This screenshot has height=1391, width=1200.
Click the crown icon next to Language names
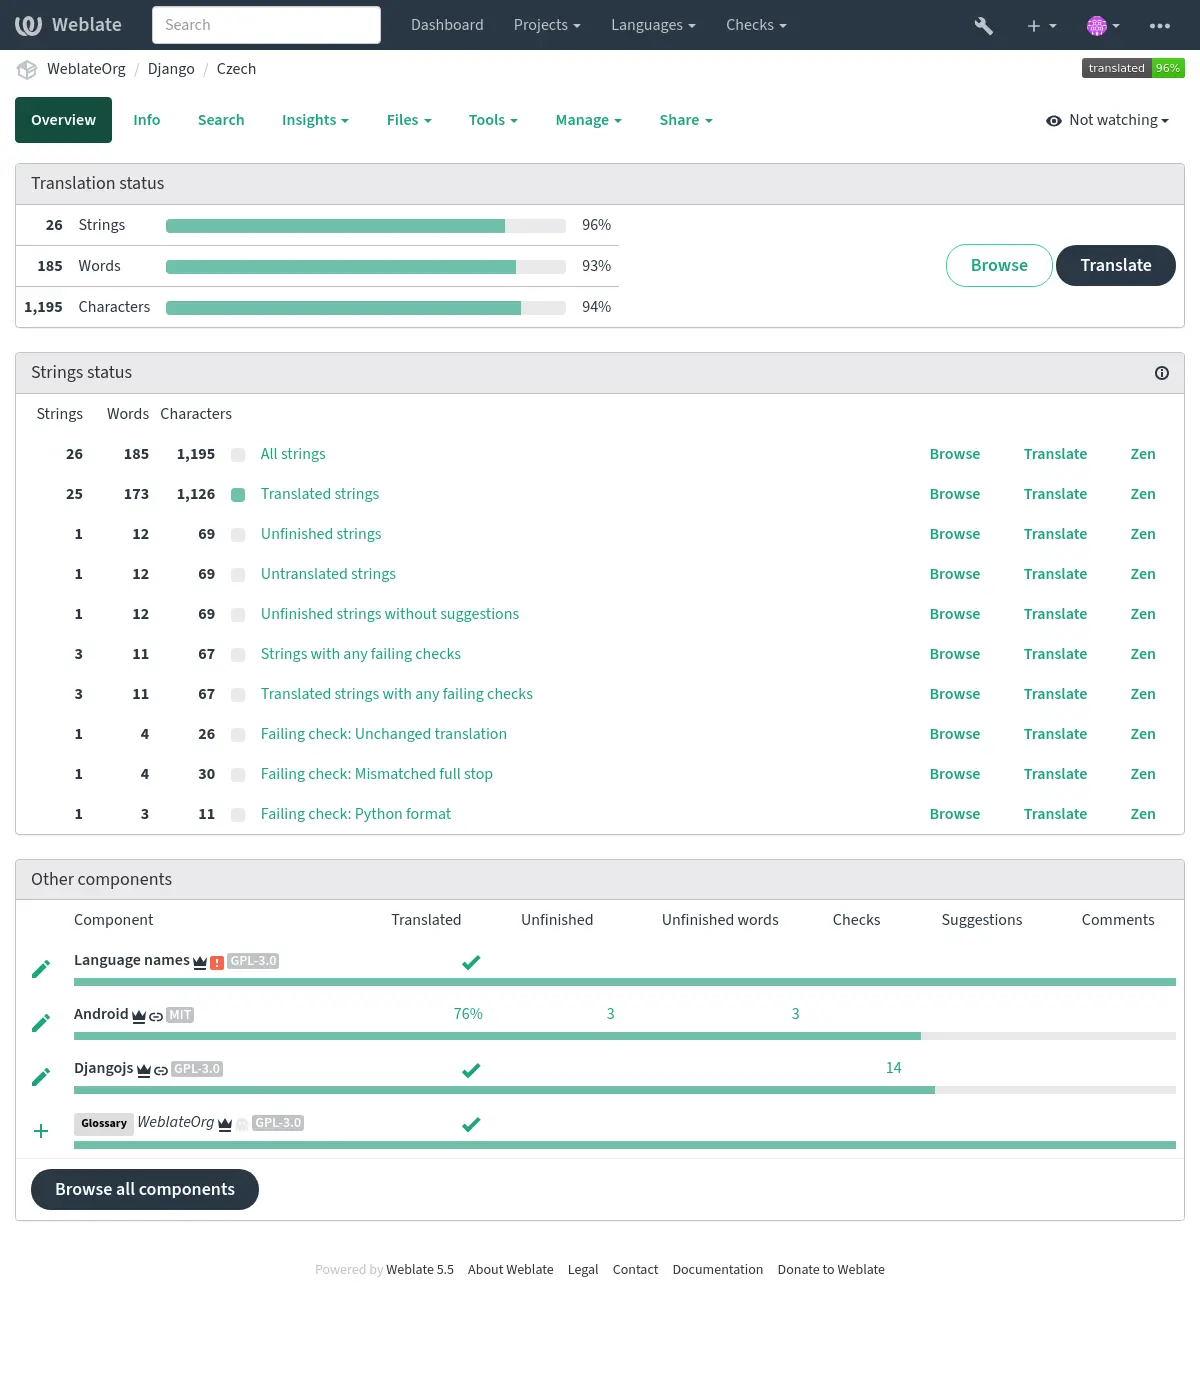tap(200, 962)
